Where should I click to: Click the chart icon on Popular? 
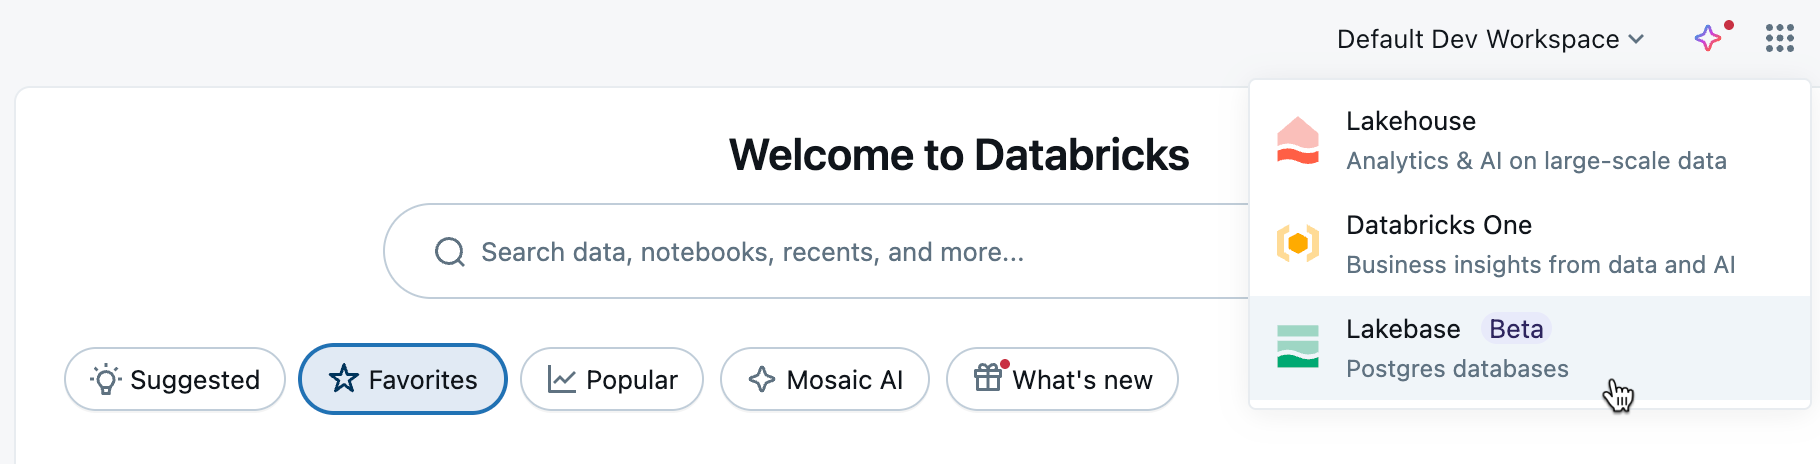point(562,380)
